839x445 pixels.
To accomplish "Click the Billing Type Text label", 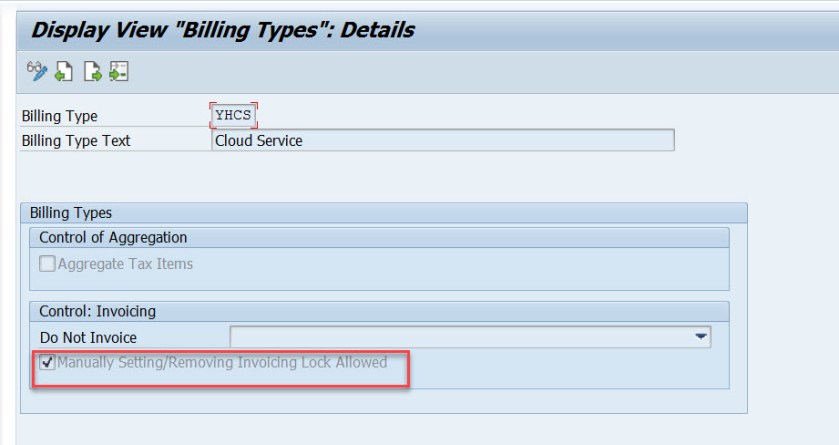I will [x=76, y=141].
